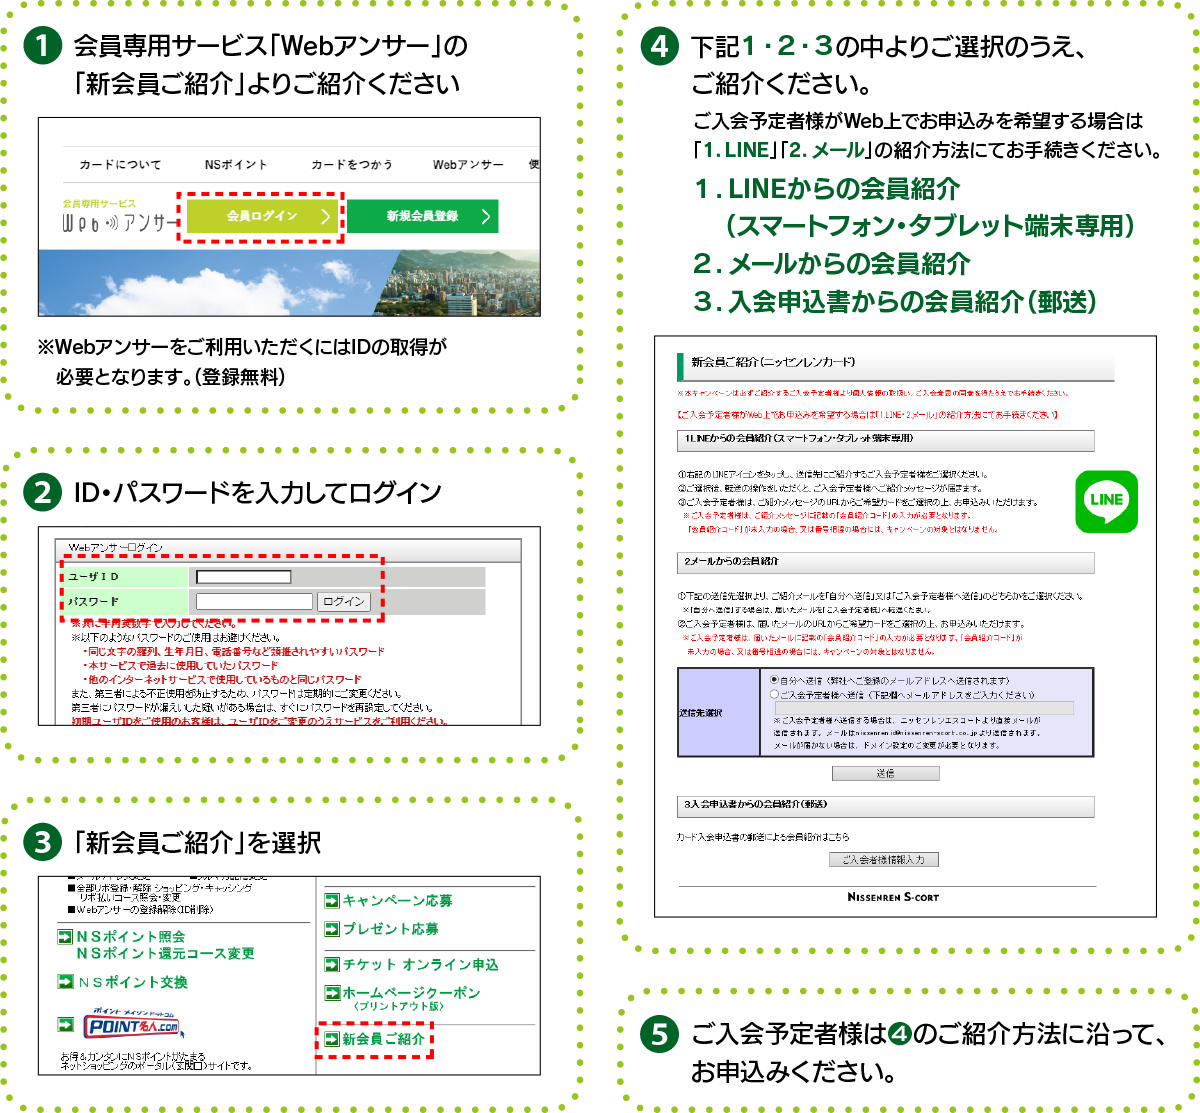1200x1113 pixels.
Task: Open NSポイント交換 link
Action: tap(133, 982)
